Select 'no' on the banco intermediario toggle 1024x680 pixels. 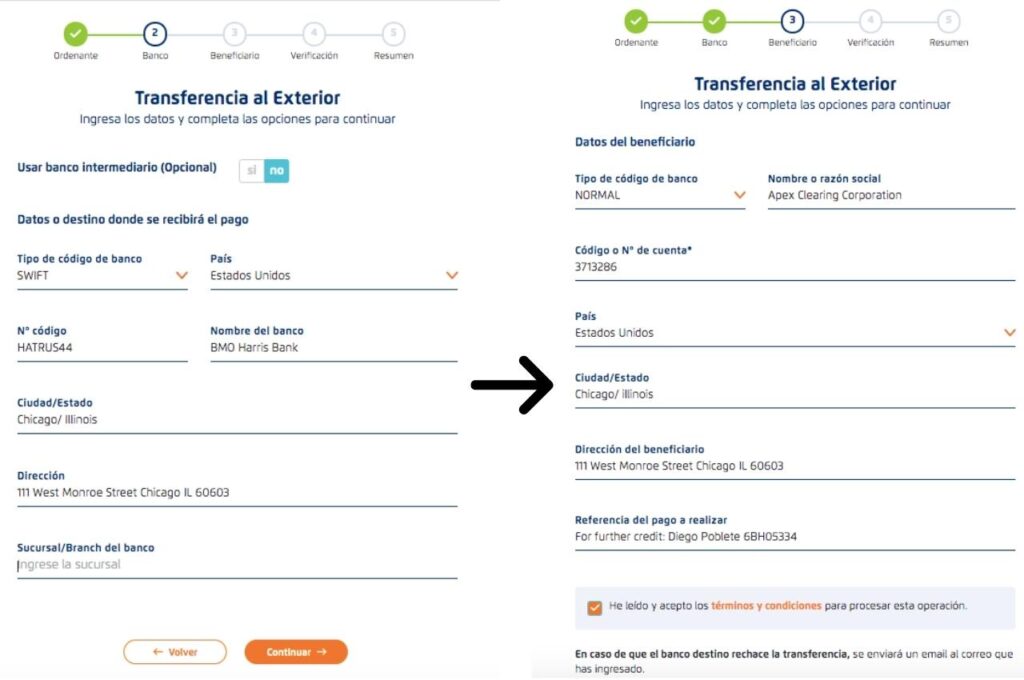click(x=276, y=170)
